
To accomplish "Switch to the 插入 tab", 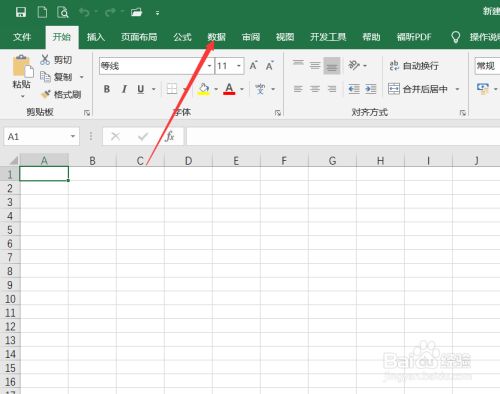I will [x=96, y=37].
